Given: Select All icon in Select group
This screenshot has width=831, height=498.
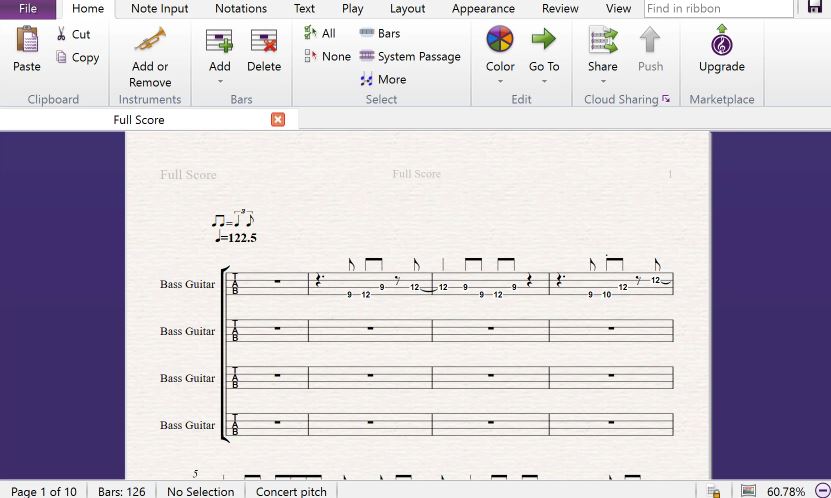Looking at the screenshot, I should click(310, 32).
